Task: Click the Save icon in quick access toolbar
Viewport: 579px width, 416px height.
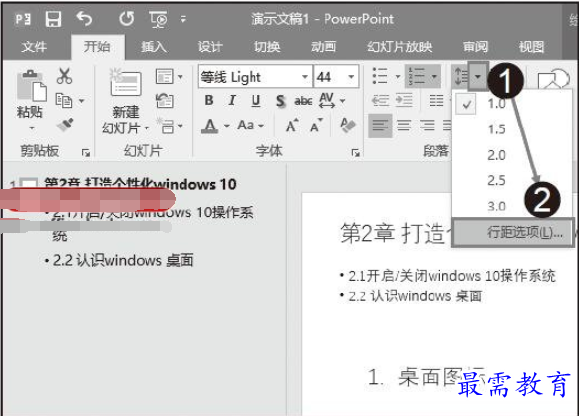Action: click(53, 18)
